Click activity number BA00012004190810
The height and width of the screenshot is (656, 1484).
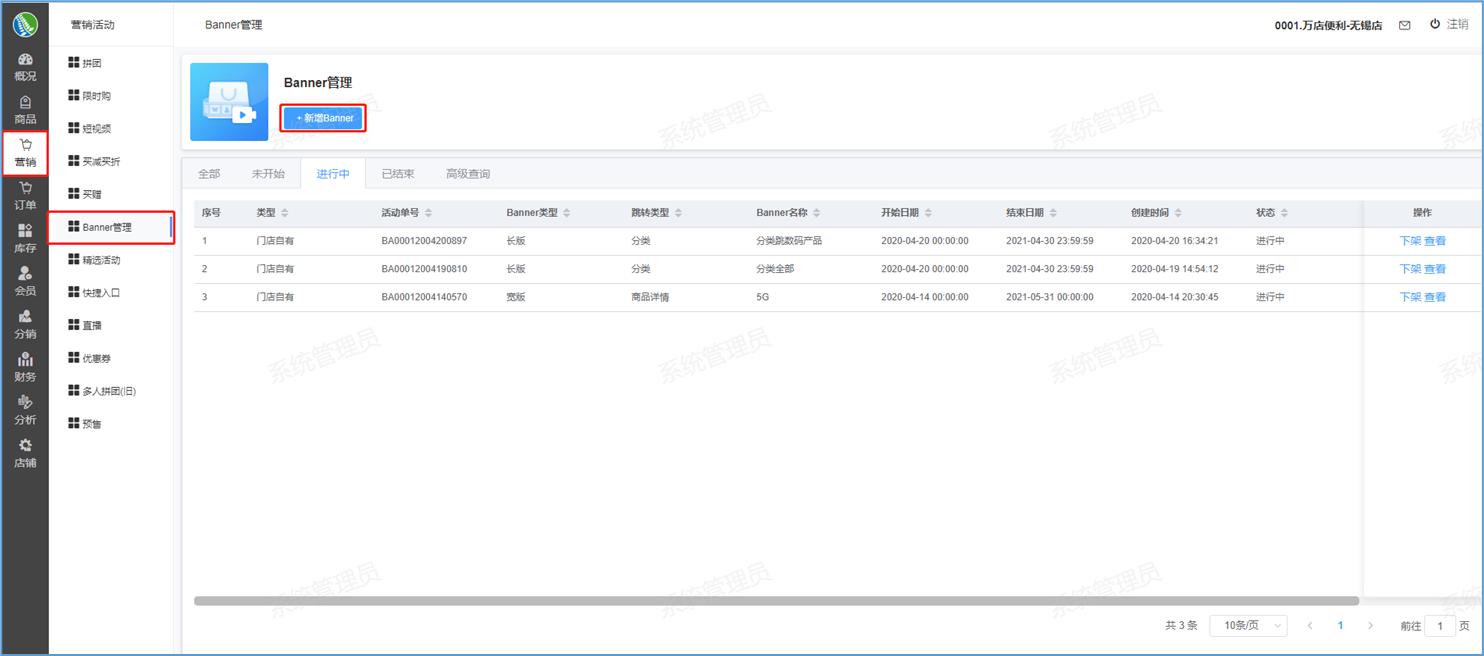[x=424, y=269]
